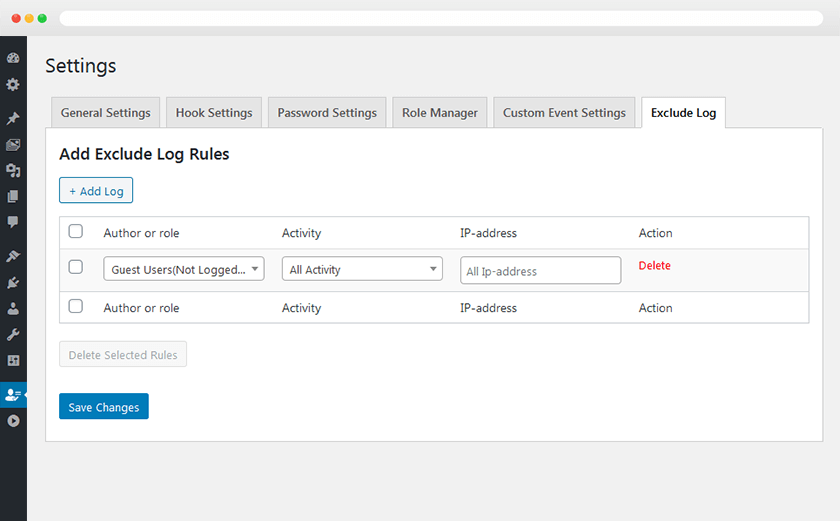Screen dimensions: 840x521
Task: Toggle the select-all checkbox in table header
Action: pos(76,232)
